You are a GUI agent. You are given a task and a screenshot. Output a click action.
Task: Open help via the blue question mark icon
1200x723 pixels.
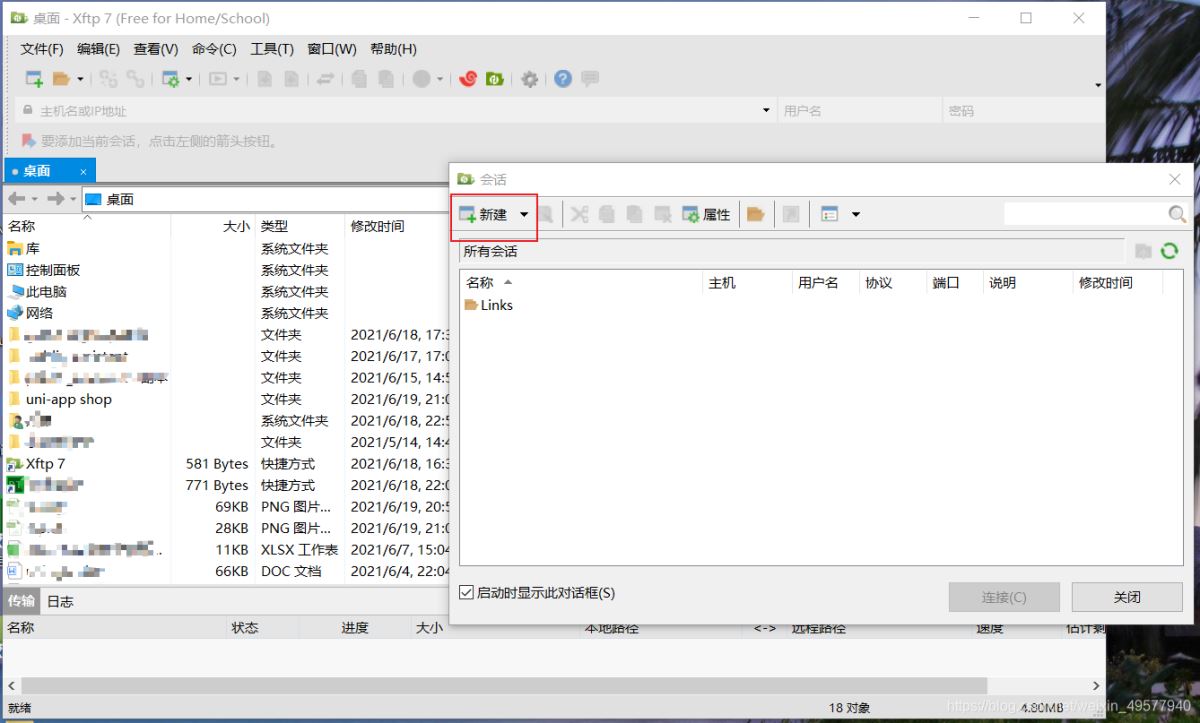563,79
